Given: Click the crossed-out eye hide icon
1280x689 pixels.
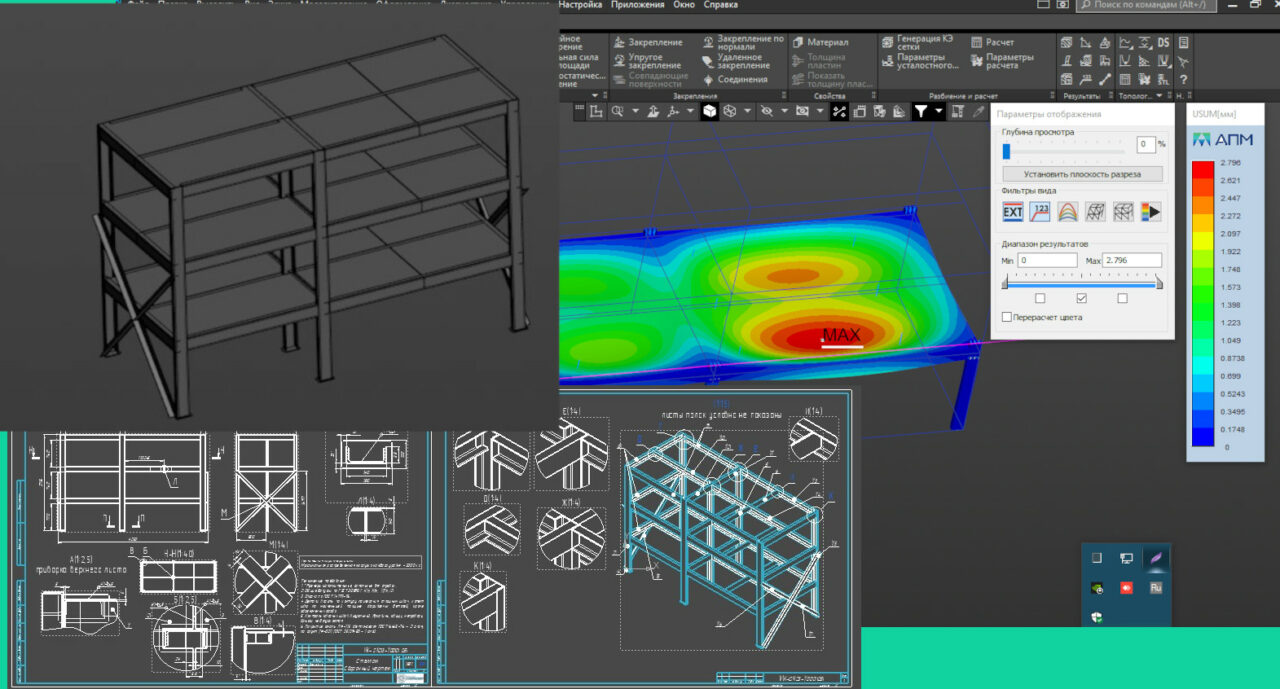Looking at the screenshot, I should pos(767,111).
